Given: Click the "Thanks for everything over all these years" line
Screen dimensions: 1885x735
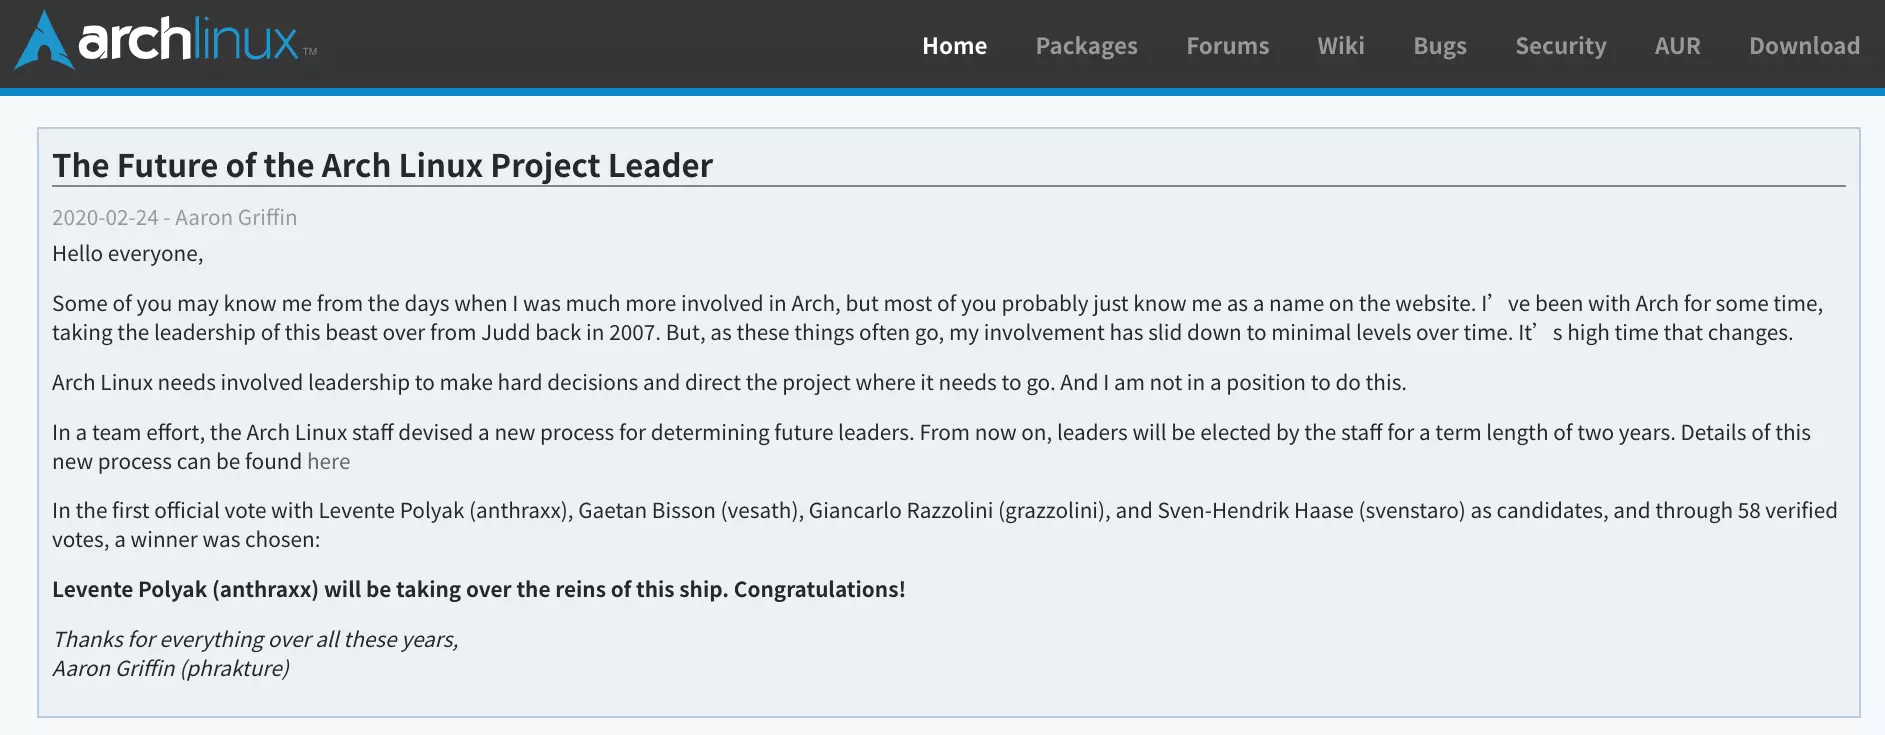Looking at the screenshot, I should pyautogui.click(x=255, y=639).
